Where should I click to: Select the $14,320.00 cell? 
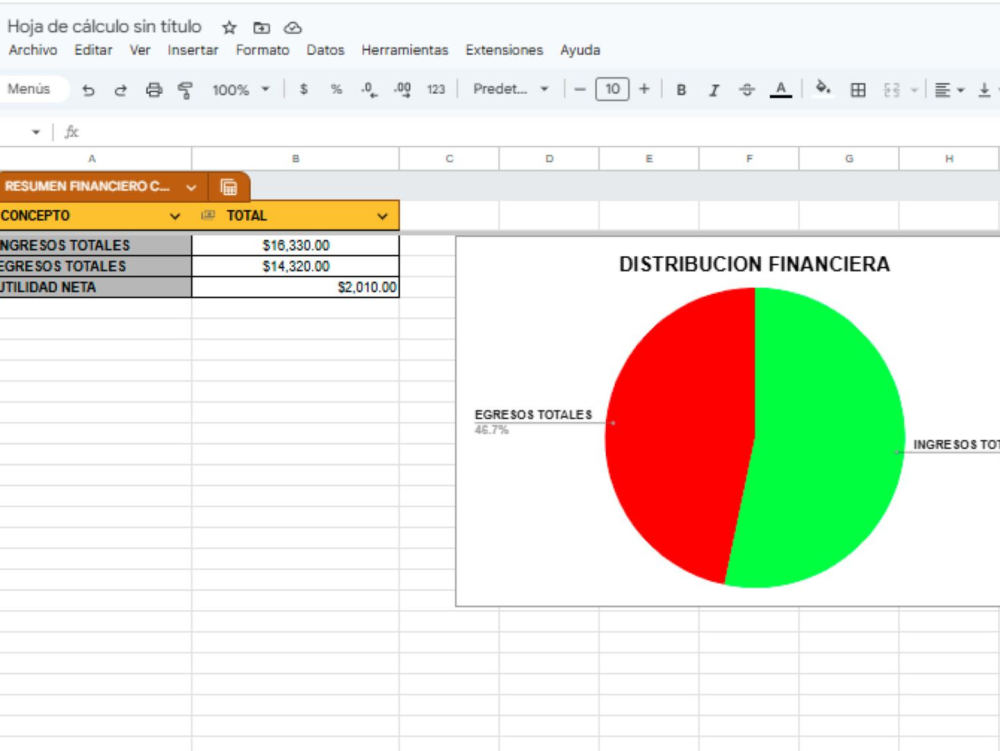pos(295,266)
